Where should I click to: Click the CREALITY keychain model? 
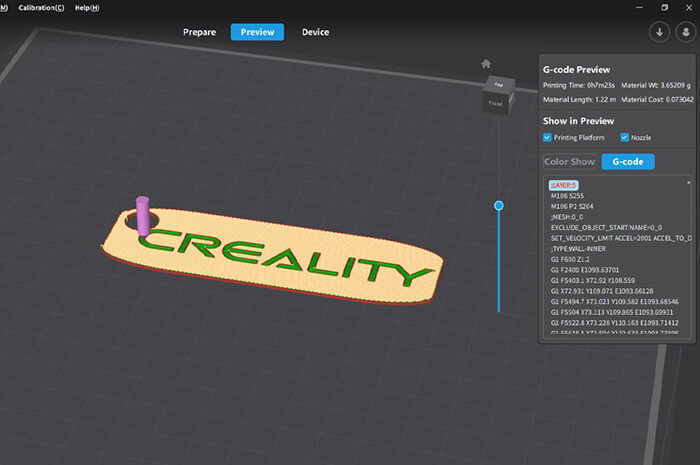pos(272,257)
